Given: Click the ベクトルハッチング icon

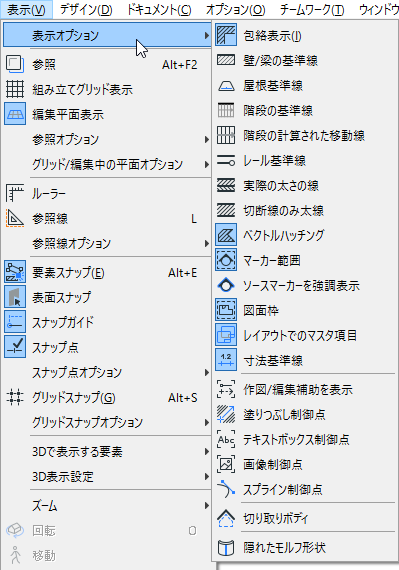Looking at the screenshot, I should point(226,235).
